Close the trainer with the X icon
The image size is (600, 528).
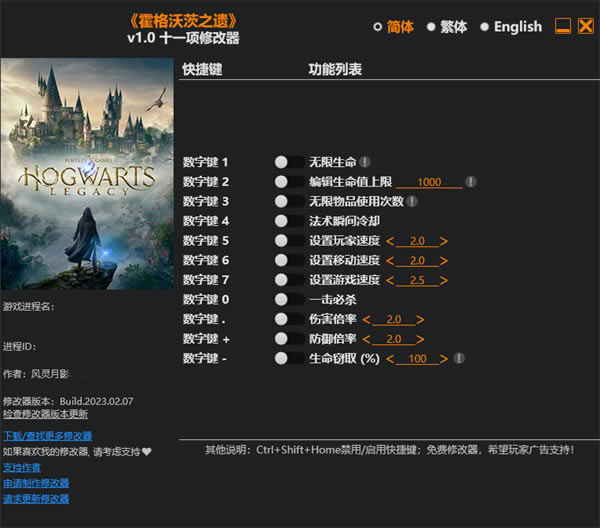click(x=585, y=26)
